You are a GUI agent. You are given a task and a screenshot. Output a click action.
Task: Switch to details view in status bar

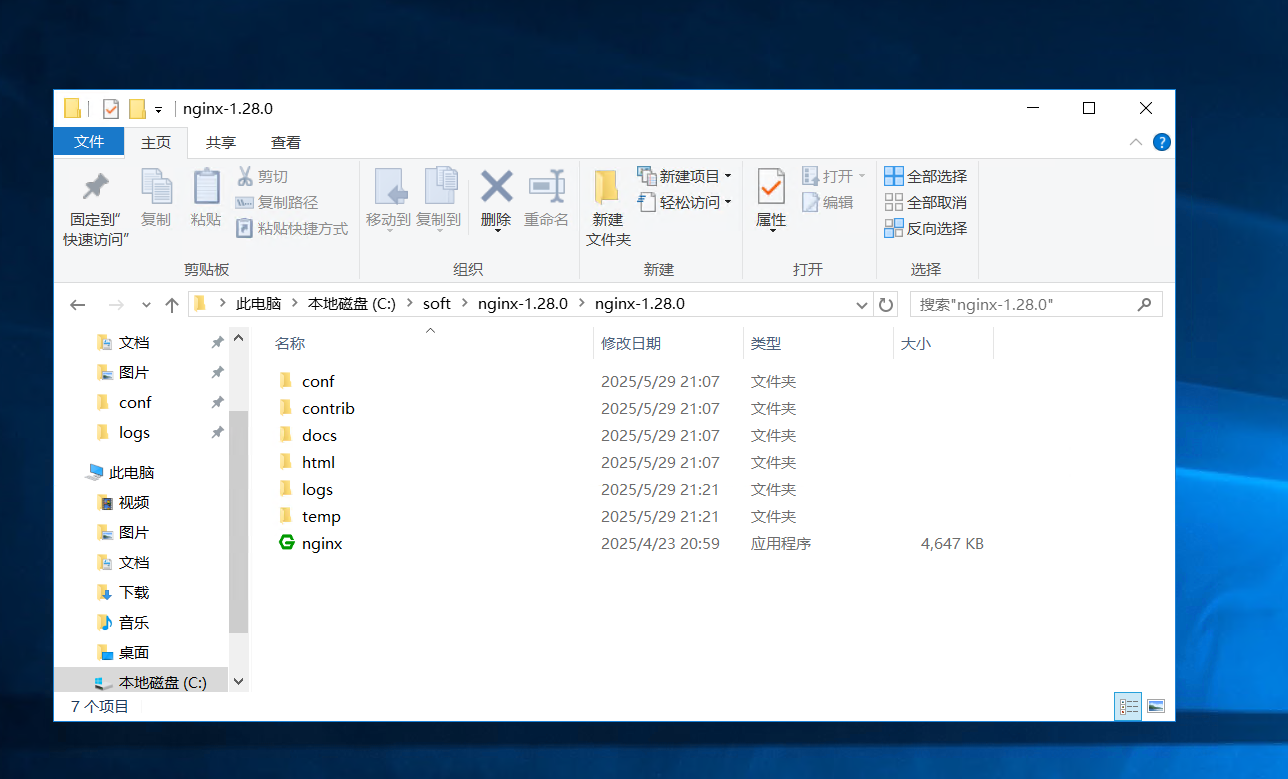(1129, 706)
